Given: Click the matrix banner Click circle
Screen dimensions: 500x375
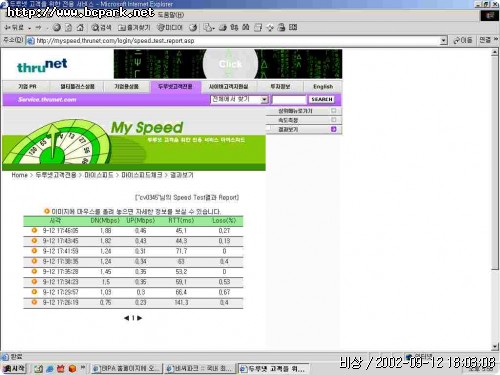Looking at the screenshot, I should 230,64.
